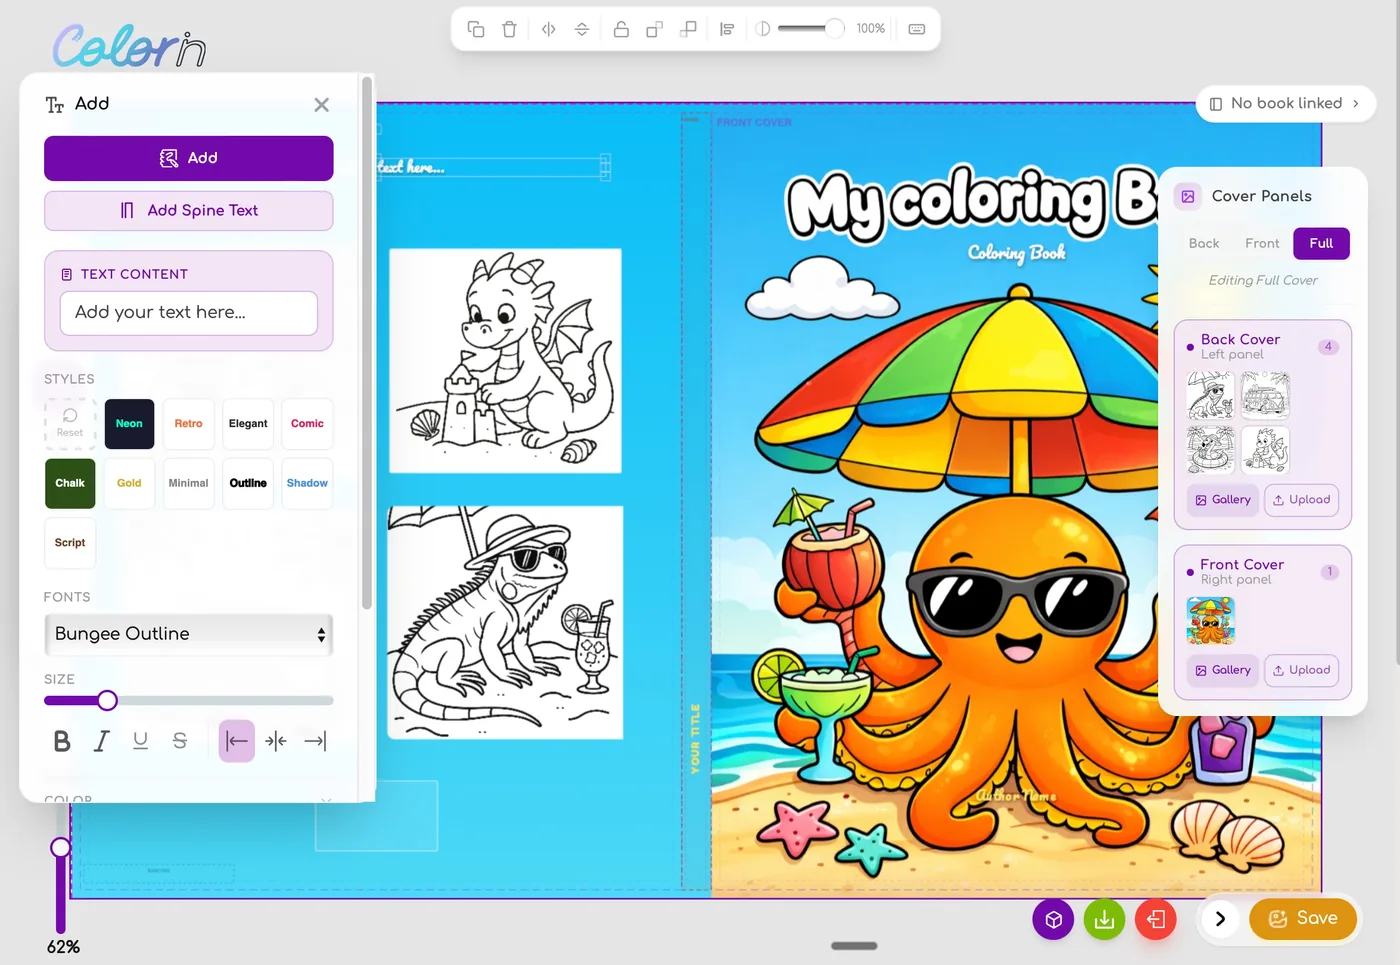Open the Bungee Outline font dropdown
Screen dimensions: 1400x965
pyautogui.click(x=188, y=634)
